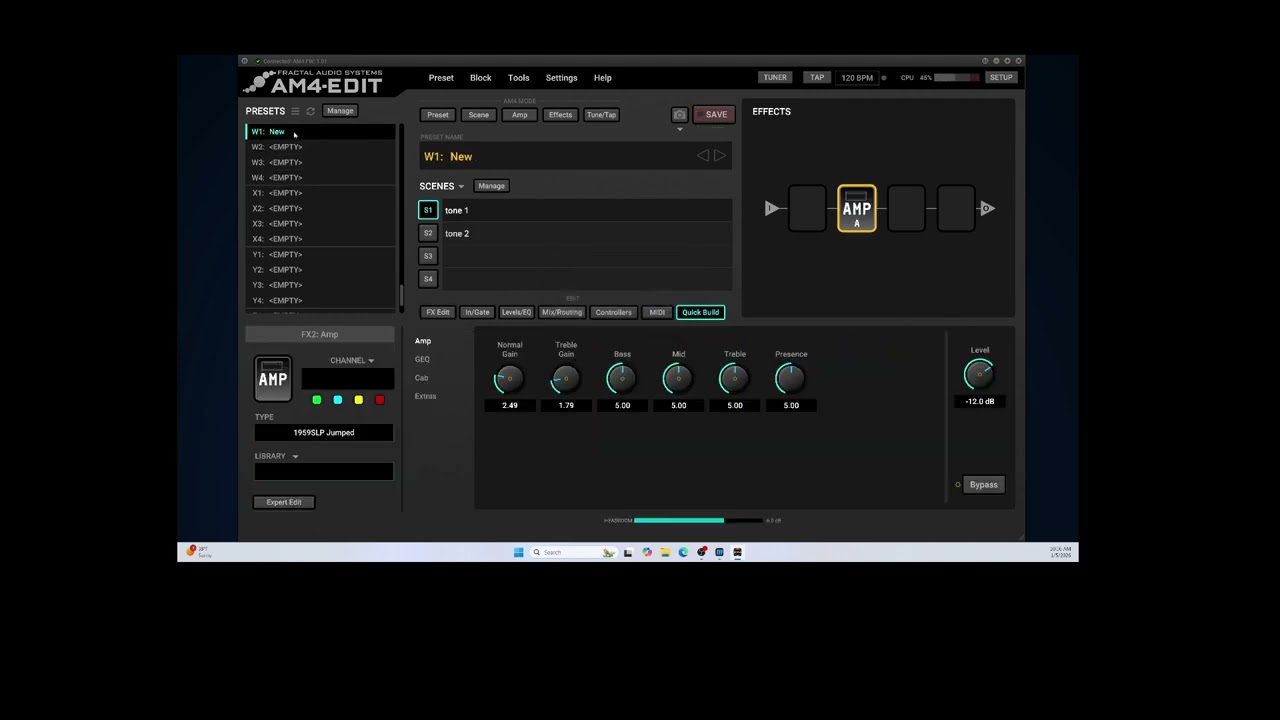The width and height of the screenshot is (1280, 720).
Task: Go to previous preset with left arrow
Action: pos(703,156)
